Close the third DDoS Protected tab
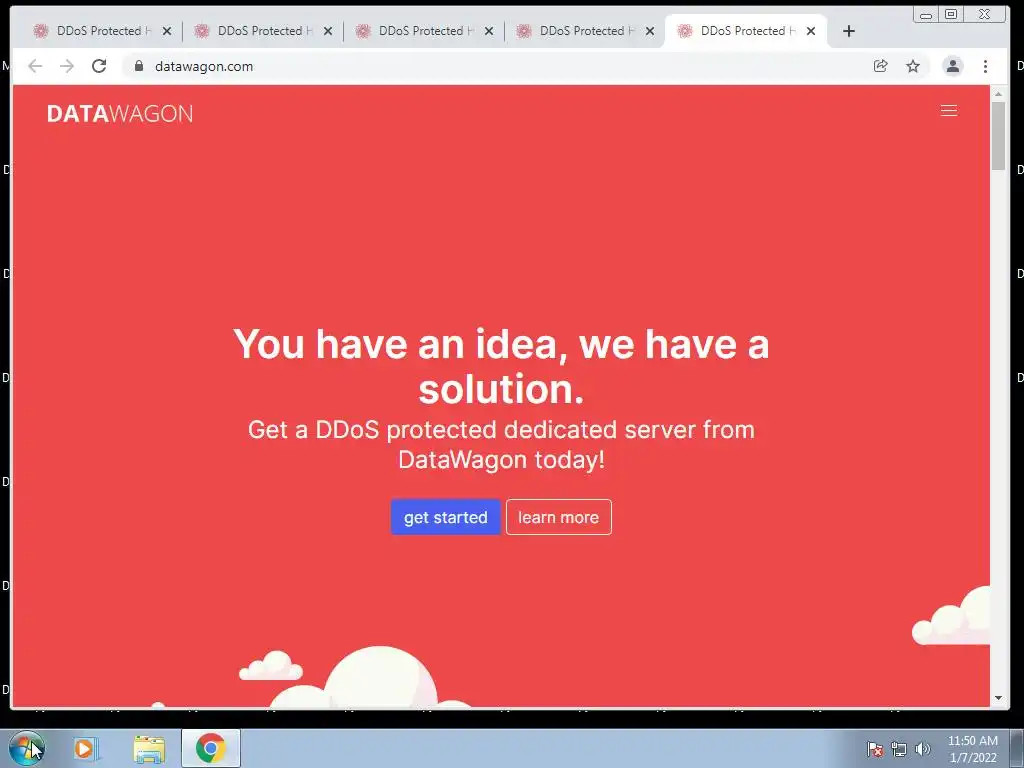 tap(488, 31)
